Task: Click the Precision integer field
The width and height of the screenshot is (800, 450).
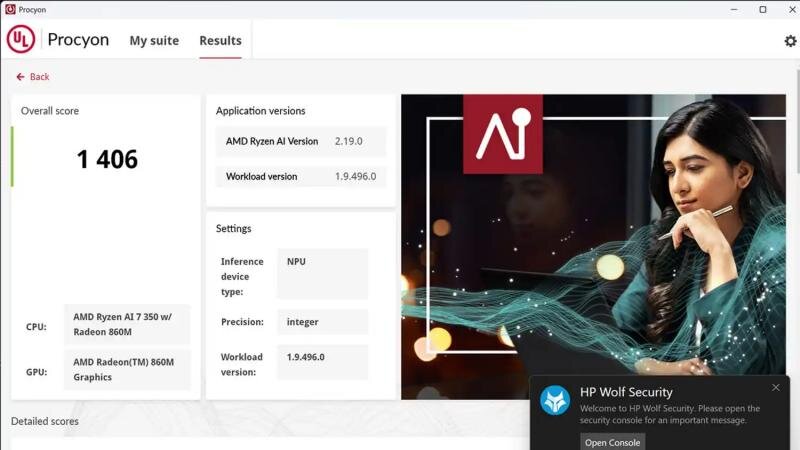Action: pyautogui.click(x=322, y=322)
